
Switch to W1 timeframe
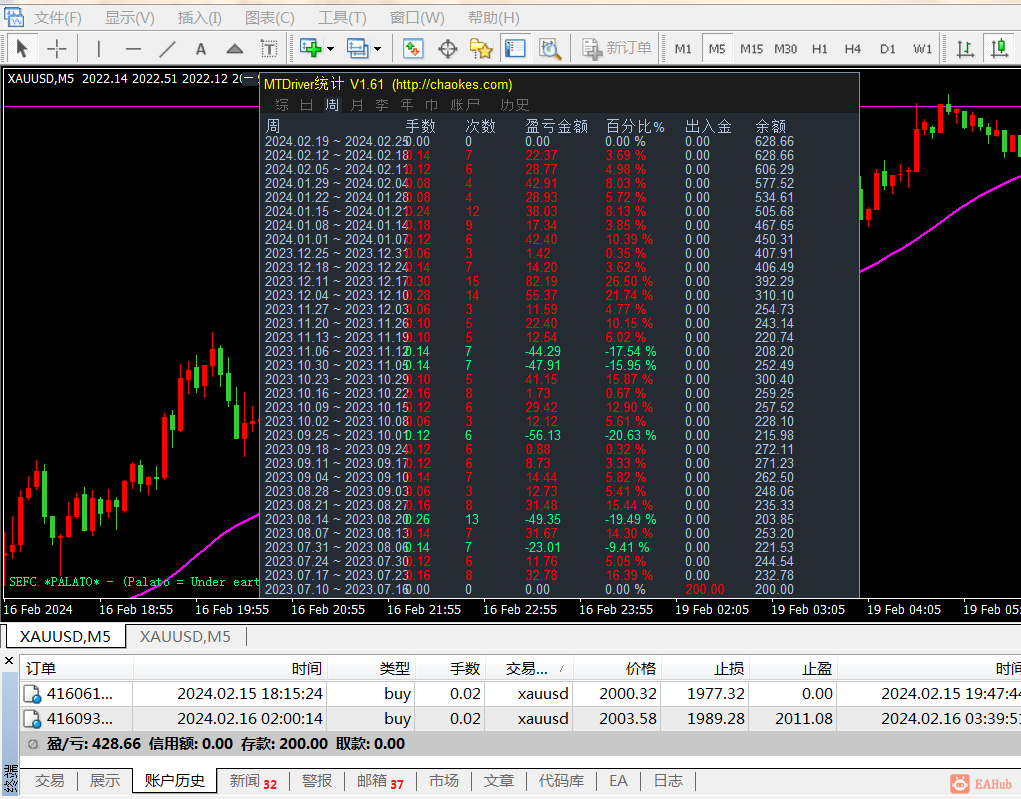point(922,49)
